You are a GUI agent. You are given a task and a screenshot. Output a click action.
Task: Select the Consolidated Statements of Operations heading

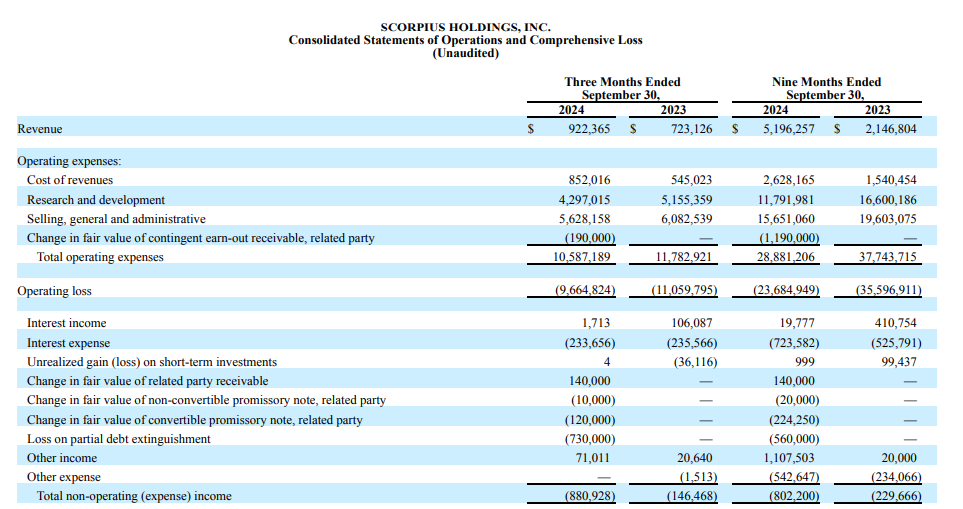coord(466,40)
